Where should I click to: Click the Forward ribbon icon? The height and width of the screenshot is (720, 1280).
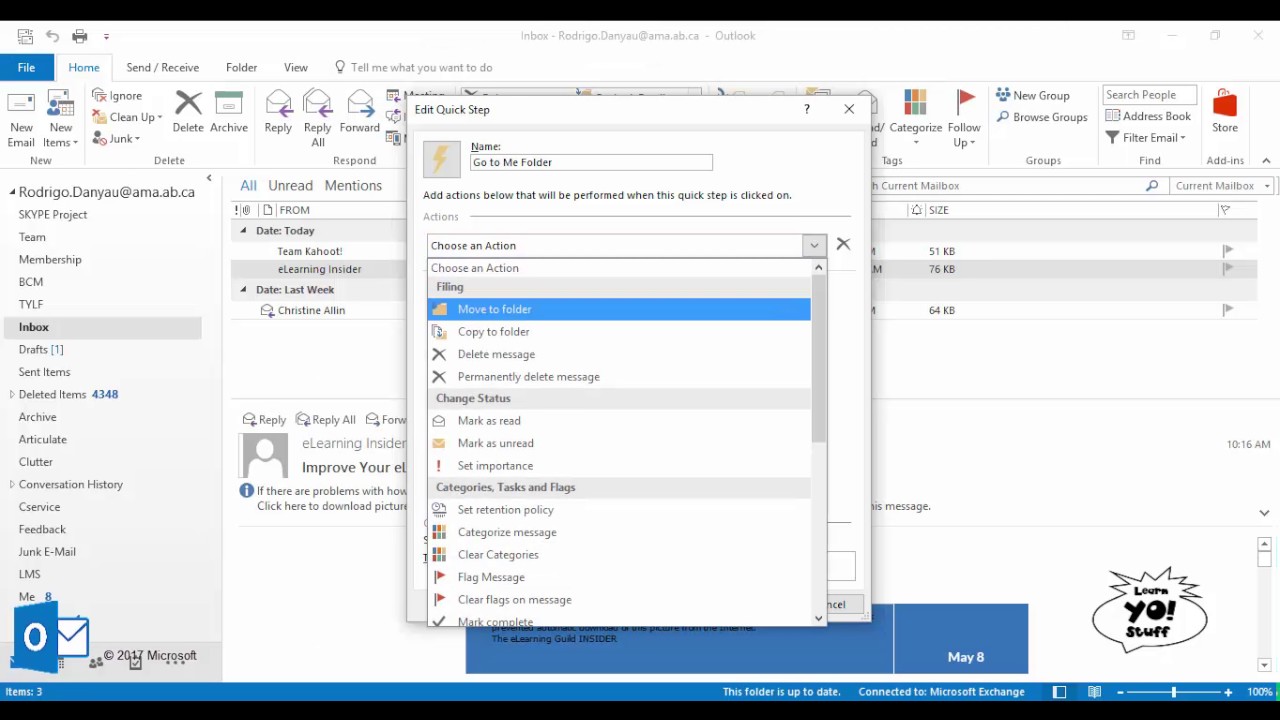pyautogui.click(x=360, y=104)
